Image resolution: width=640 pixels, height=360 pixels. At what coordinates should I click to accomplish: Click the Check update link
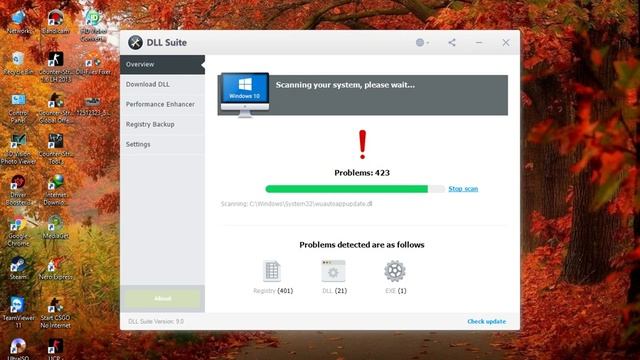coord(487,322)
